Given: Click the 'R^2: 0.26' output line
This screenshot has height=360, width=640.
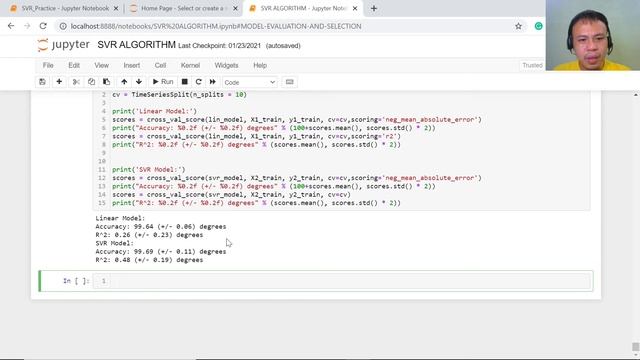Looking at the screenshot, I should click(x=149, y=235).
